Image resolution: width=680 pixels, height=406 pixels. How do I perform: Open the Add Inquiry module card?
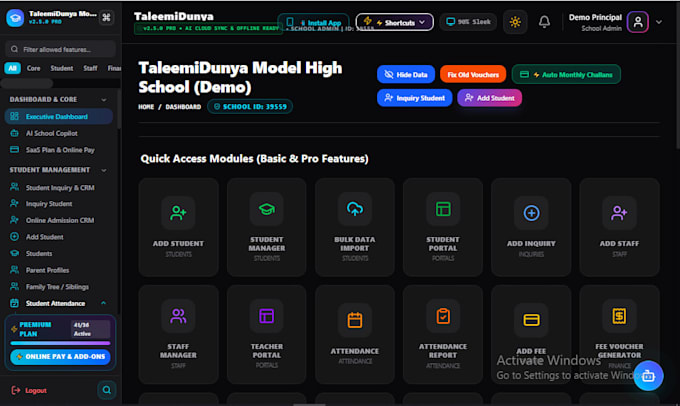(531, 227)
